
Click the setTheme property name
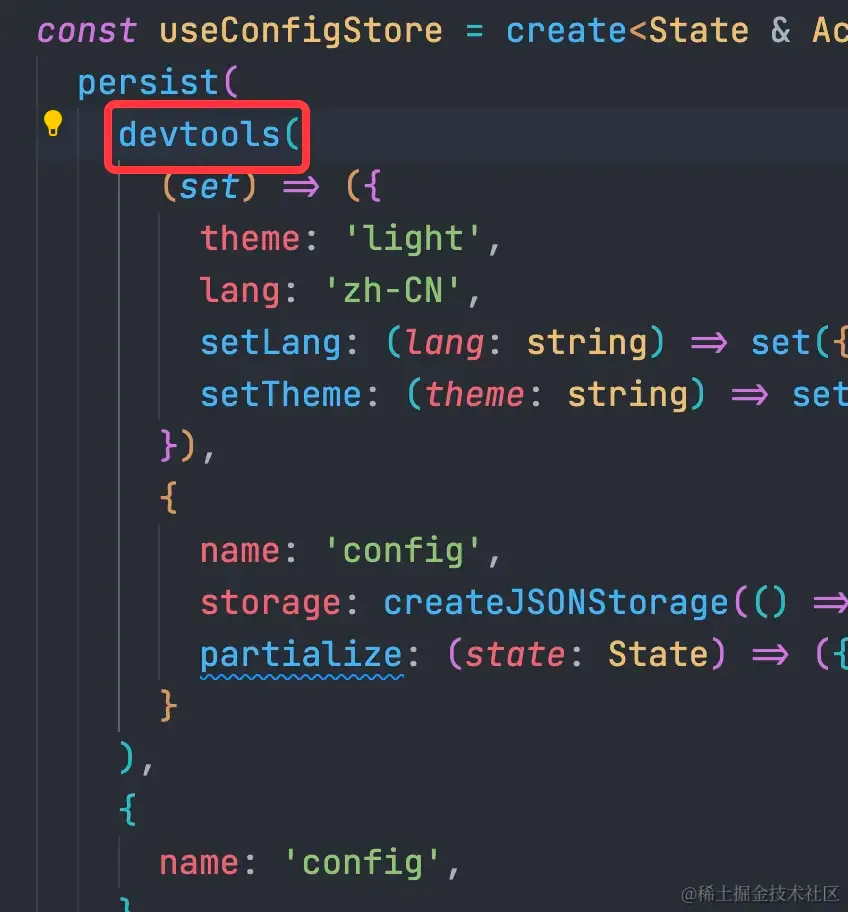coord(281,394)
